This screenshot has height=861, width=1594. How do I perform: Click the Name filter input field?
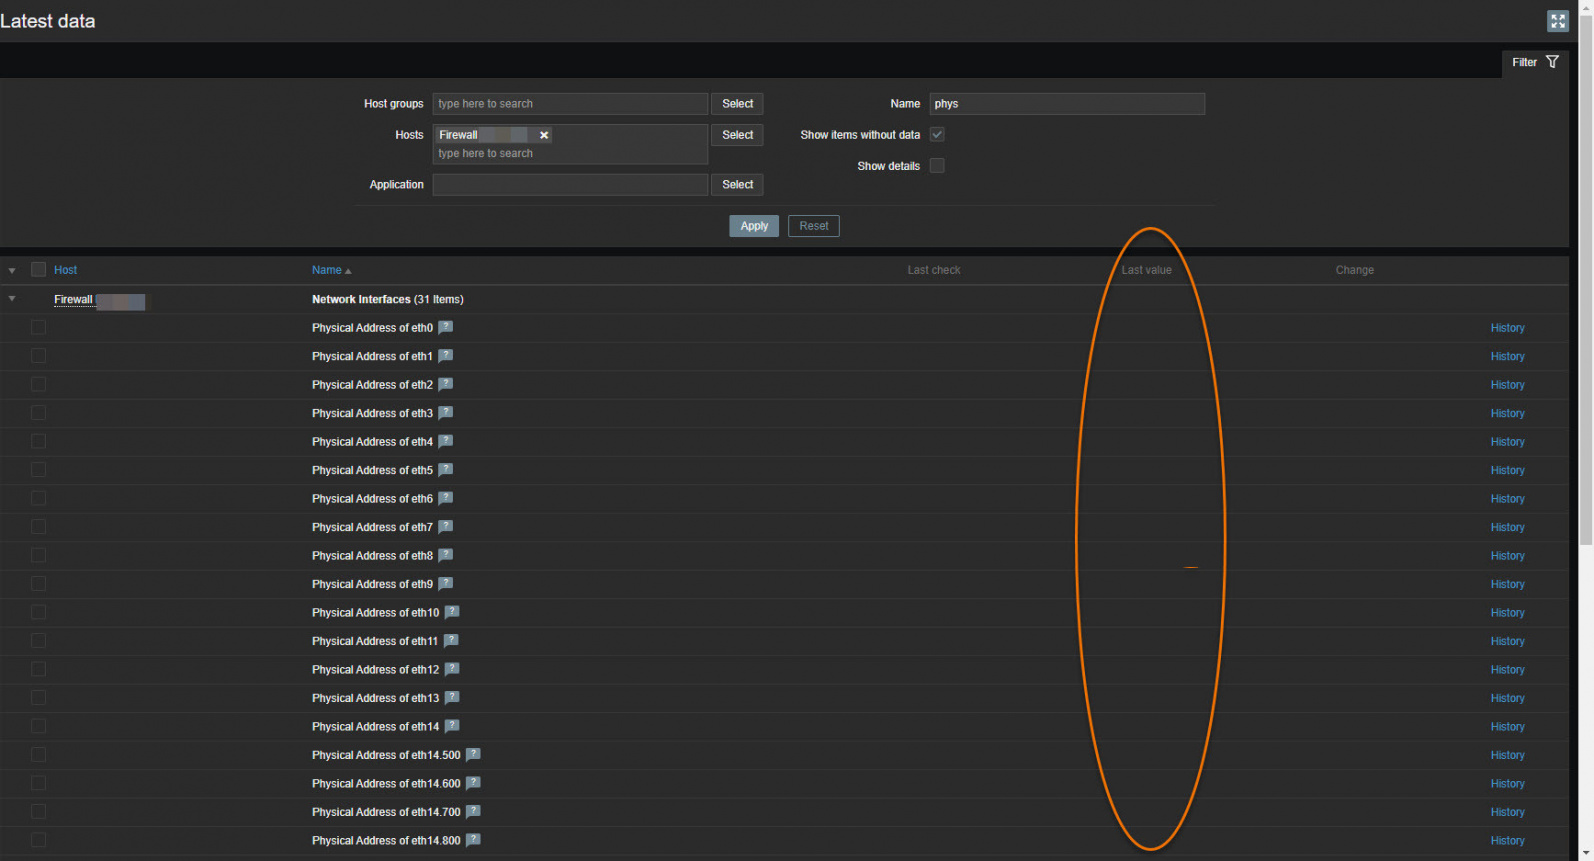(x=1066, y=104)
